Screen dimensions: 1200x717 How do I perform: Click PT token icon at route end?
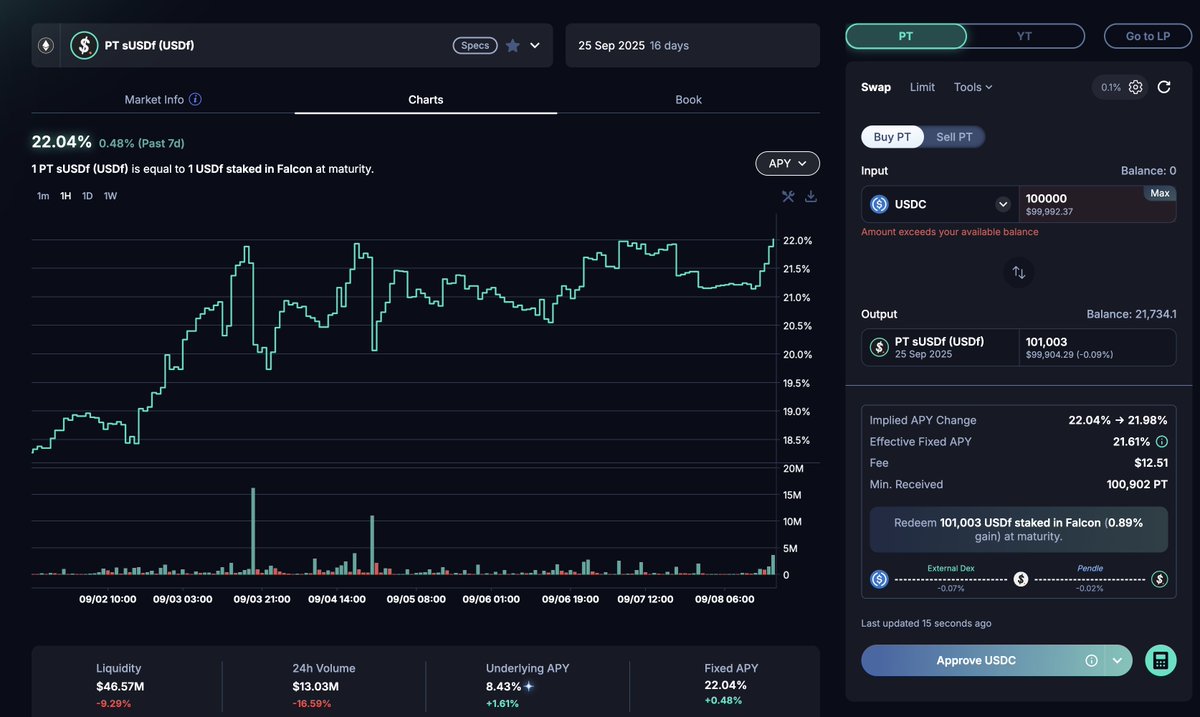pos(1160,579)
